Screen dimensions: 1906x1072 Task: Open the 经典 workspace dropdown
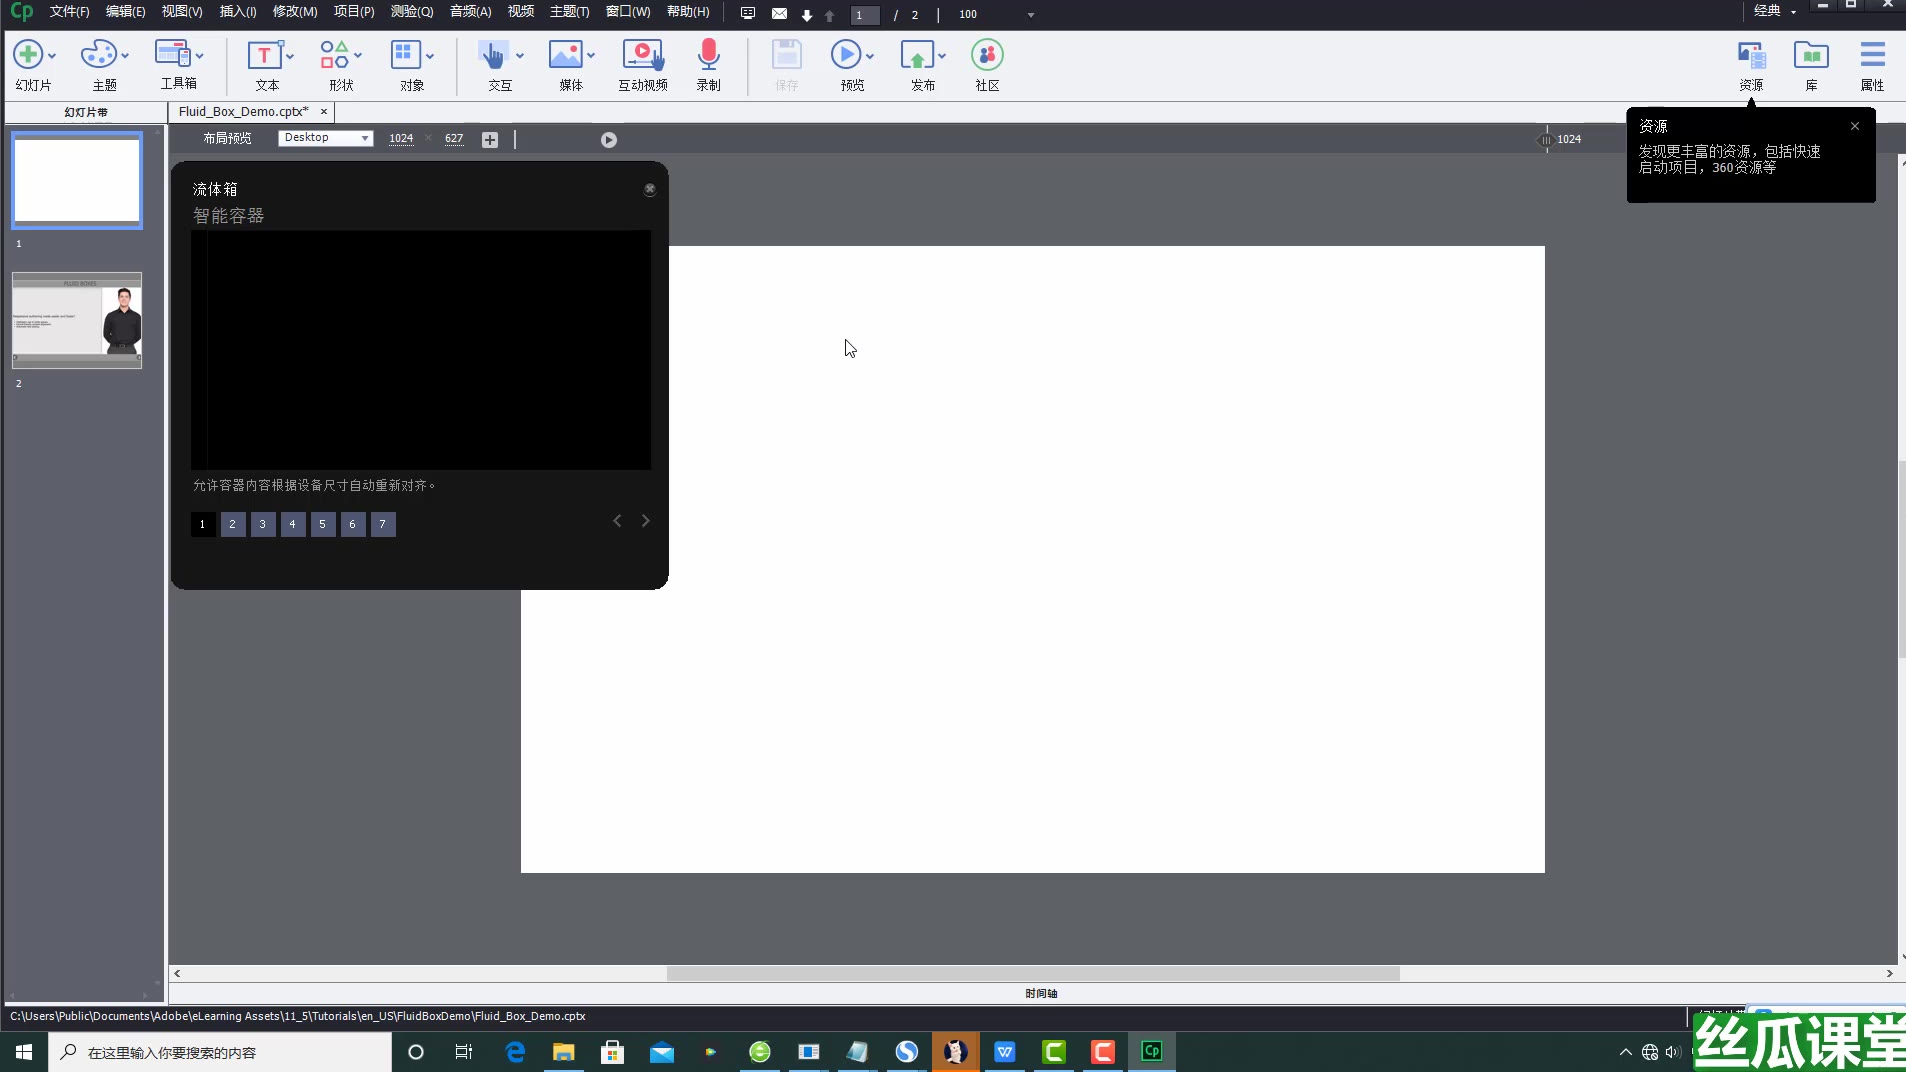[x=1774, y=11]
